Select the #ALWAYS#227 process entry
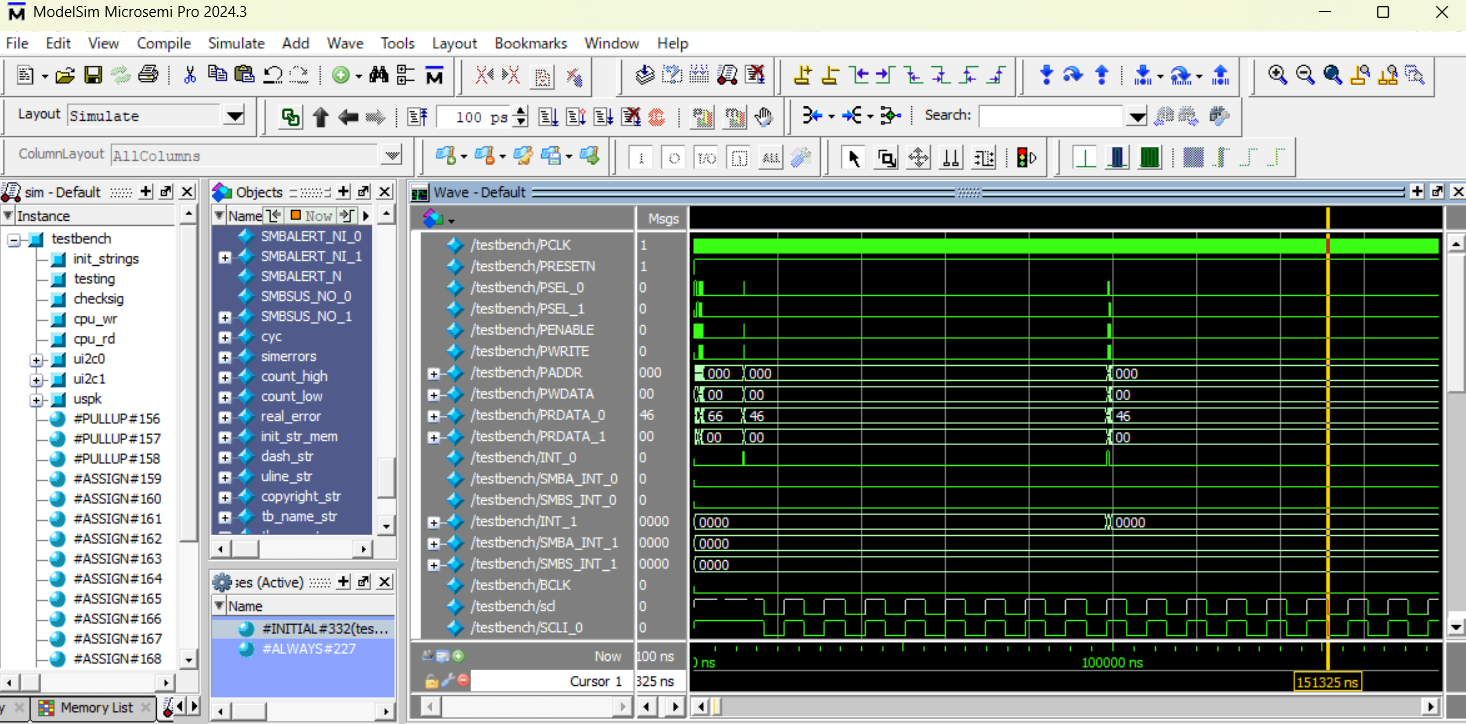Viewport: 1466px width, 724px height. (308, 649)
